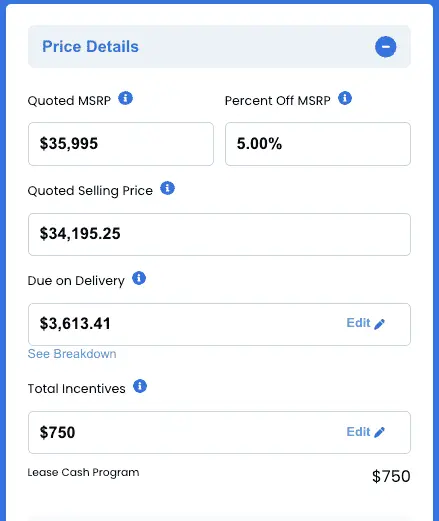Open info icon beside Total Incentives
Viewport: 439px width, 521px height.
140,386
